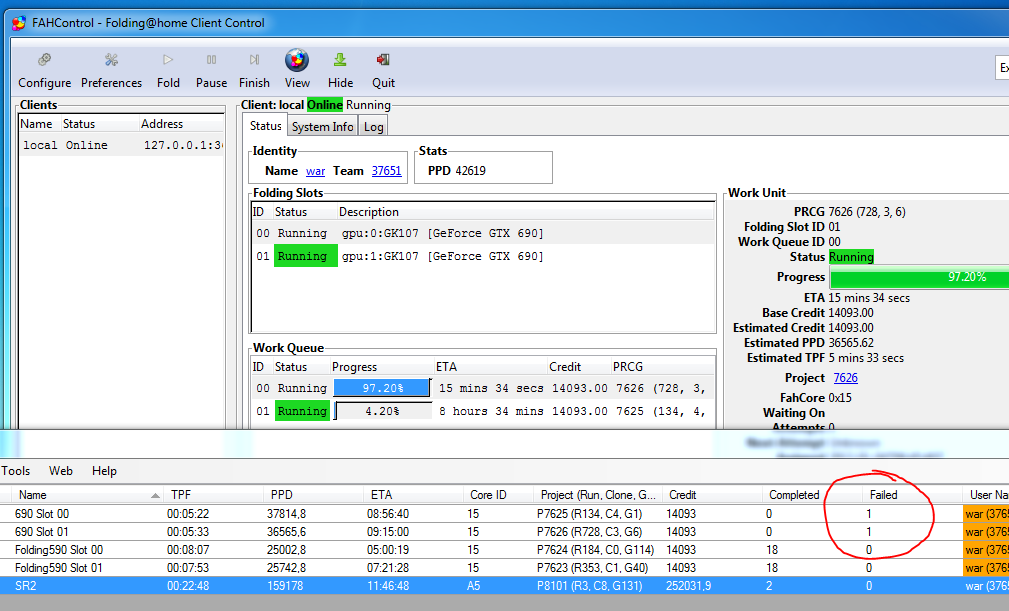Viewport: 1009px width, 611px height.
Task: Select the 'Folding590 Slot 00' row
Action: (504, 550)
